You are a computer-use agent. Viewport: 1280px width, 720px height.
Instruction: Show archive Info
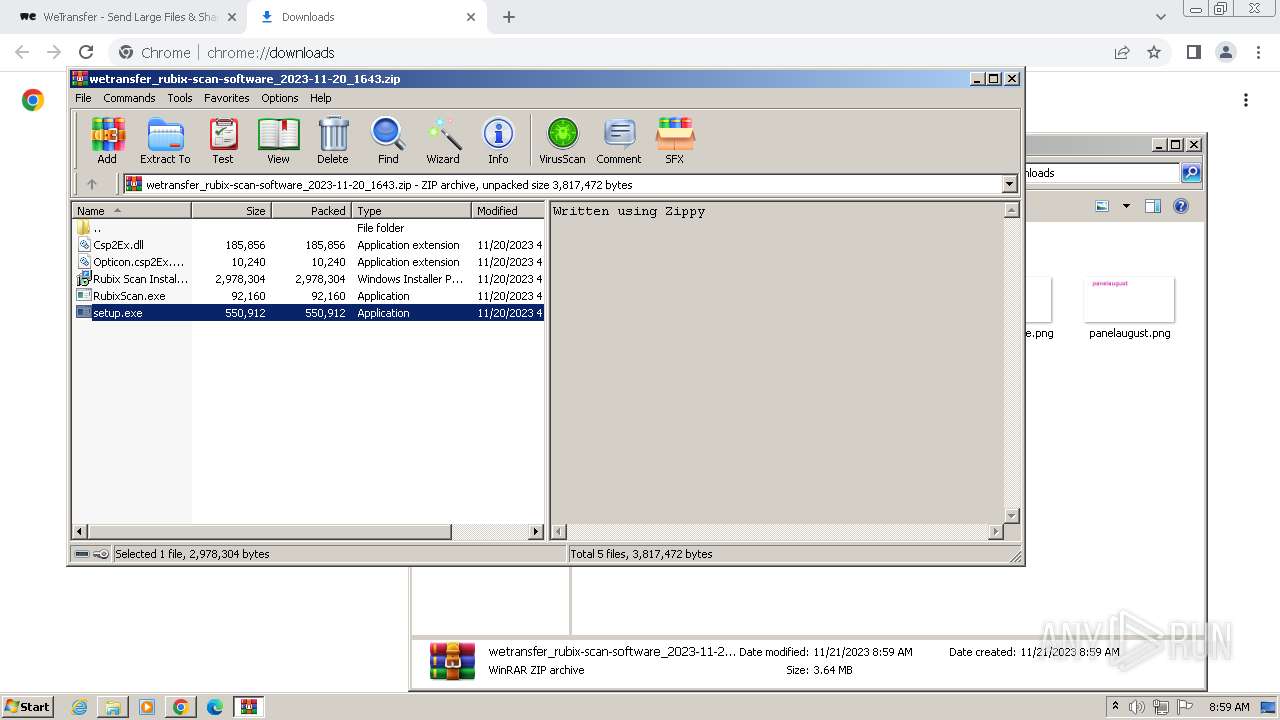pyautogui.click(x=498, y=140)
